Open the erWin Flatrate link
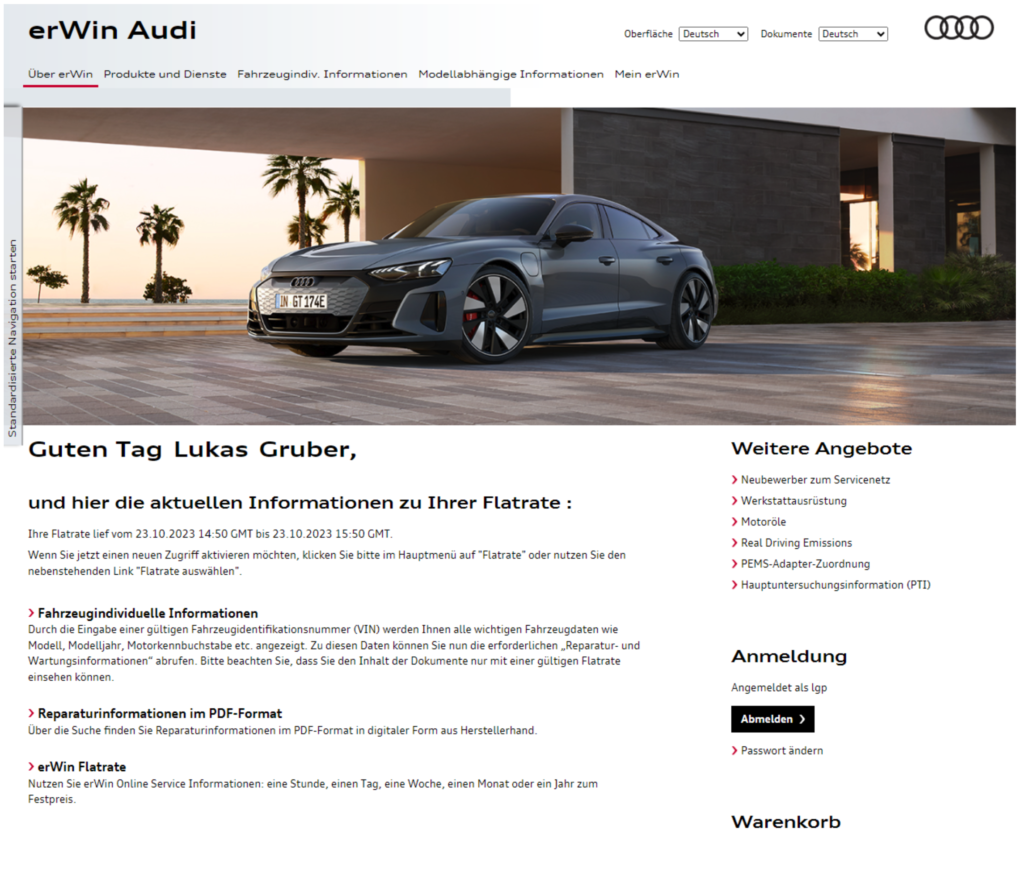This screenshot has width=1024, height=876. tap(82, 767)
